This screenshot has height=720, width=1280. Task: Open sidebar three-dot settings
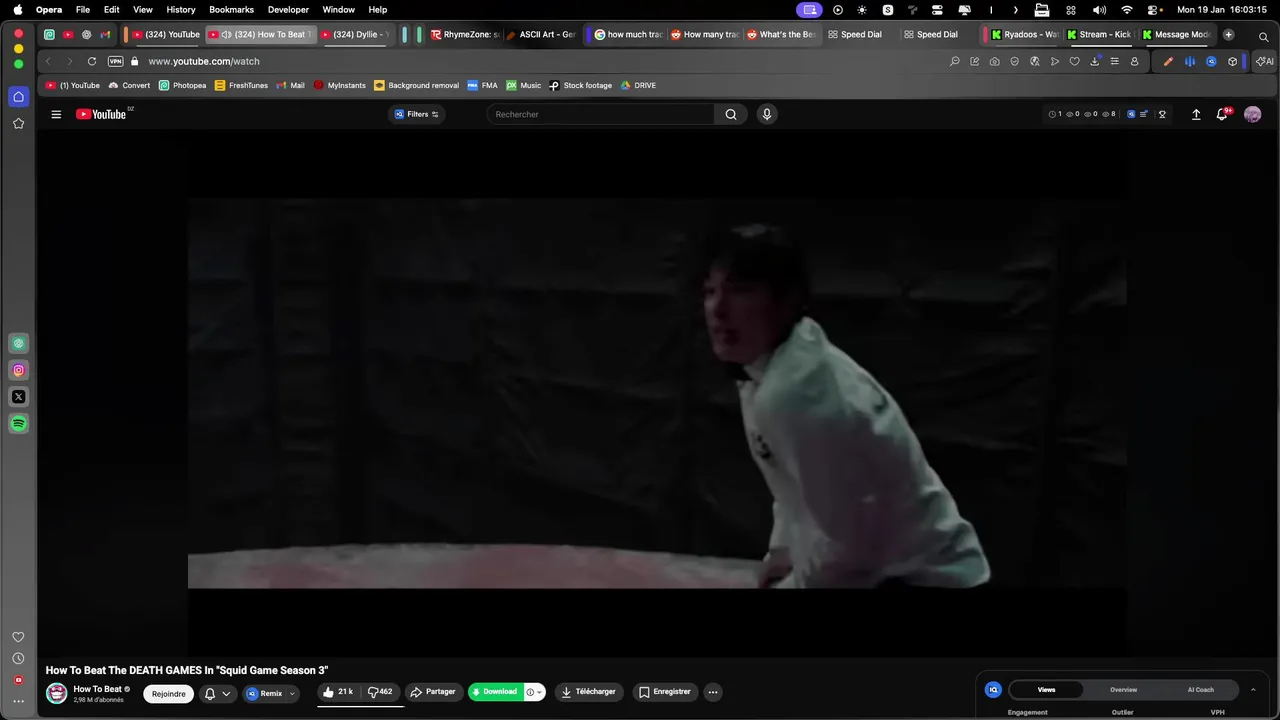click(x=18, y=701)
